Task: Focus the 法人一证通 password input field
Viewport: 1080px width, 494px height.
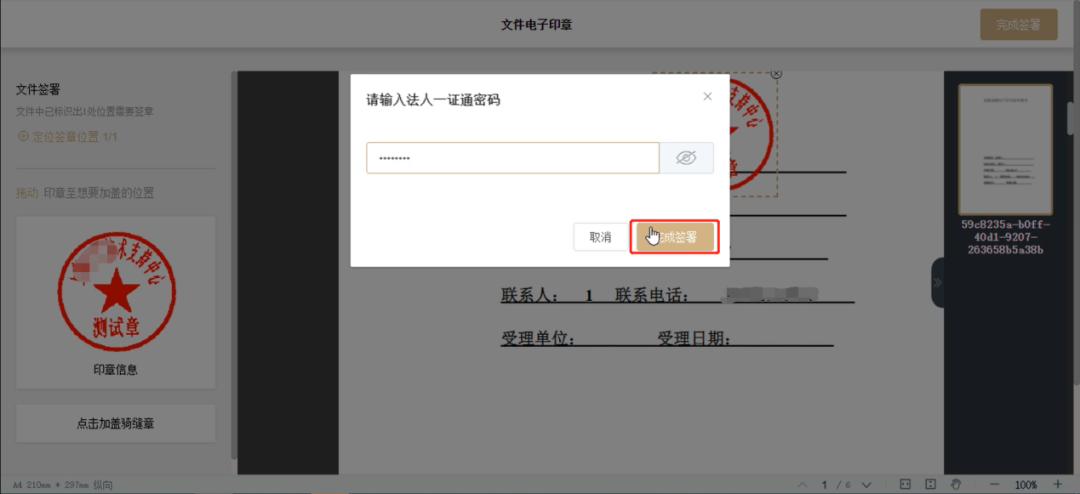Action: (512, 158)
